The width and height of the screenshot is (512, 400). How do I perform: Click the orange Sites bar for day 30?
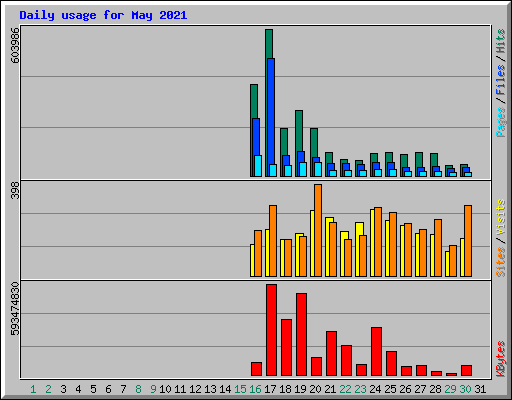(468, 241)
